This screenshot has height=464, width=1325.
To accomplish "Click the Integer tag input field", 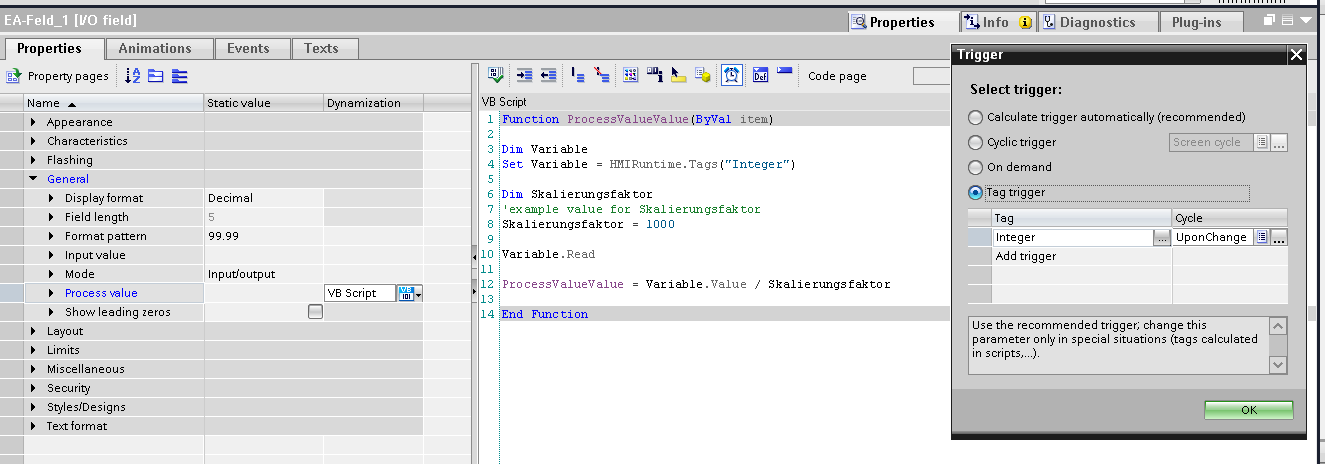I will click(1072, 237).
